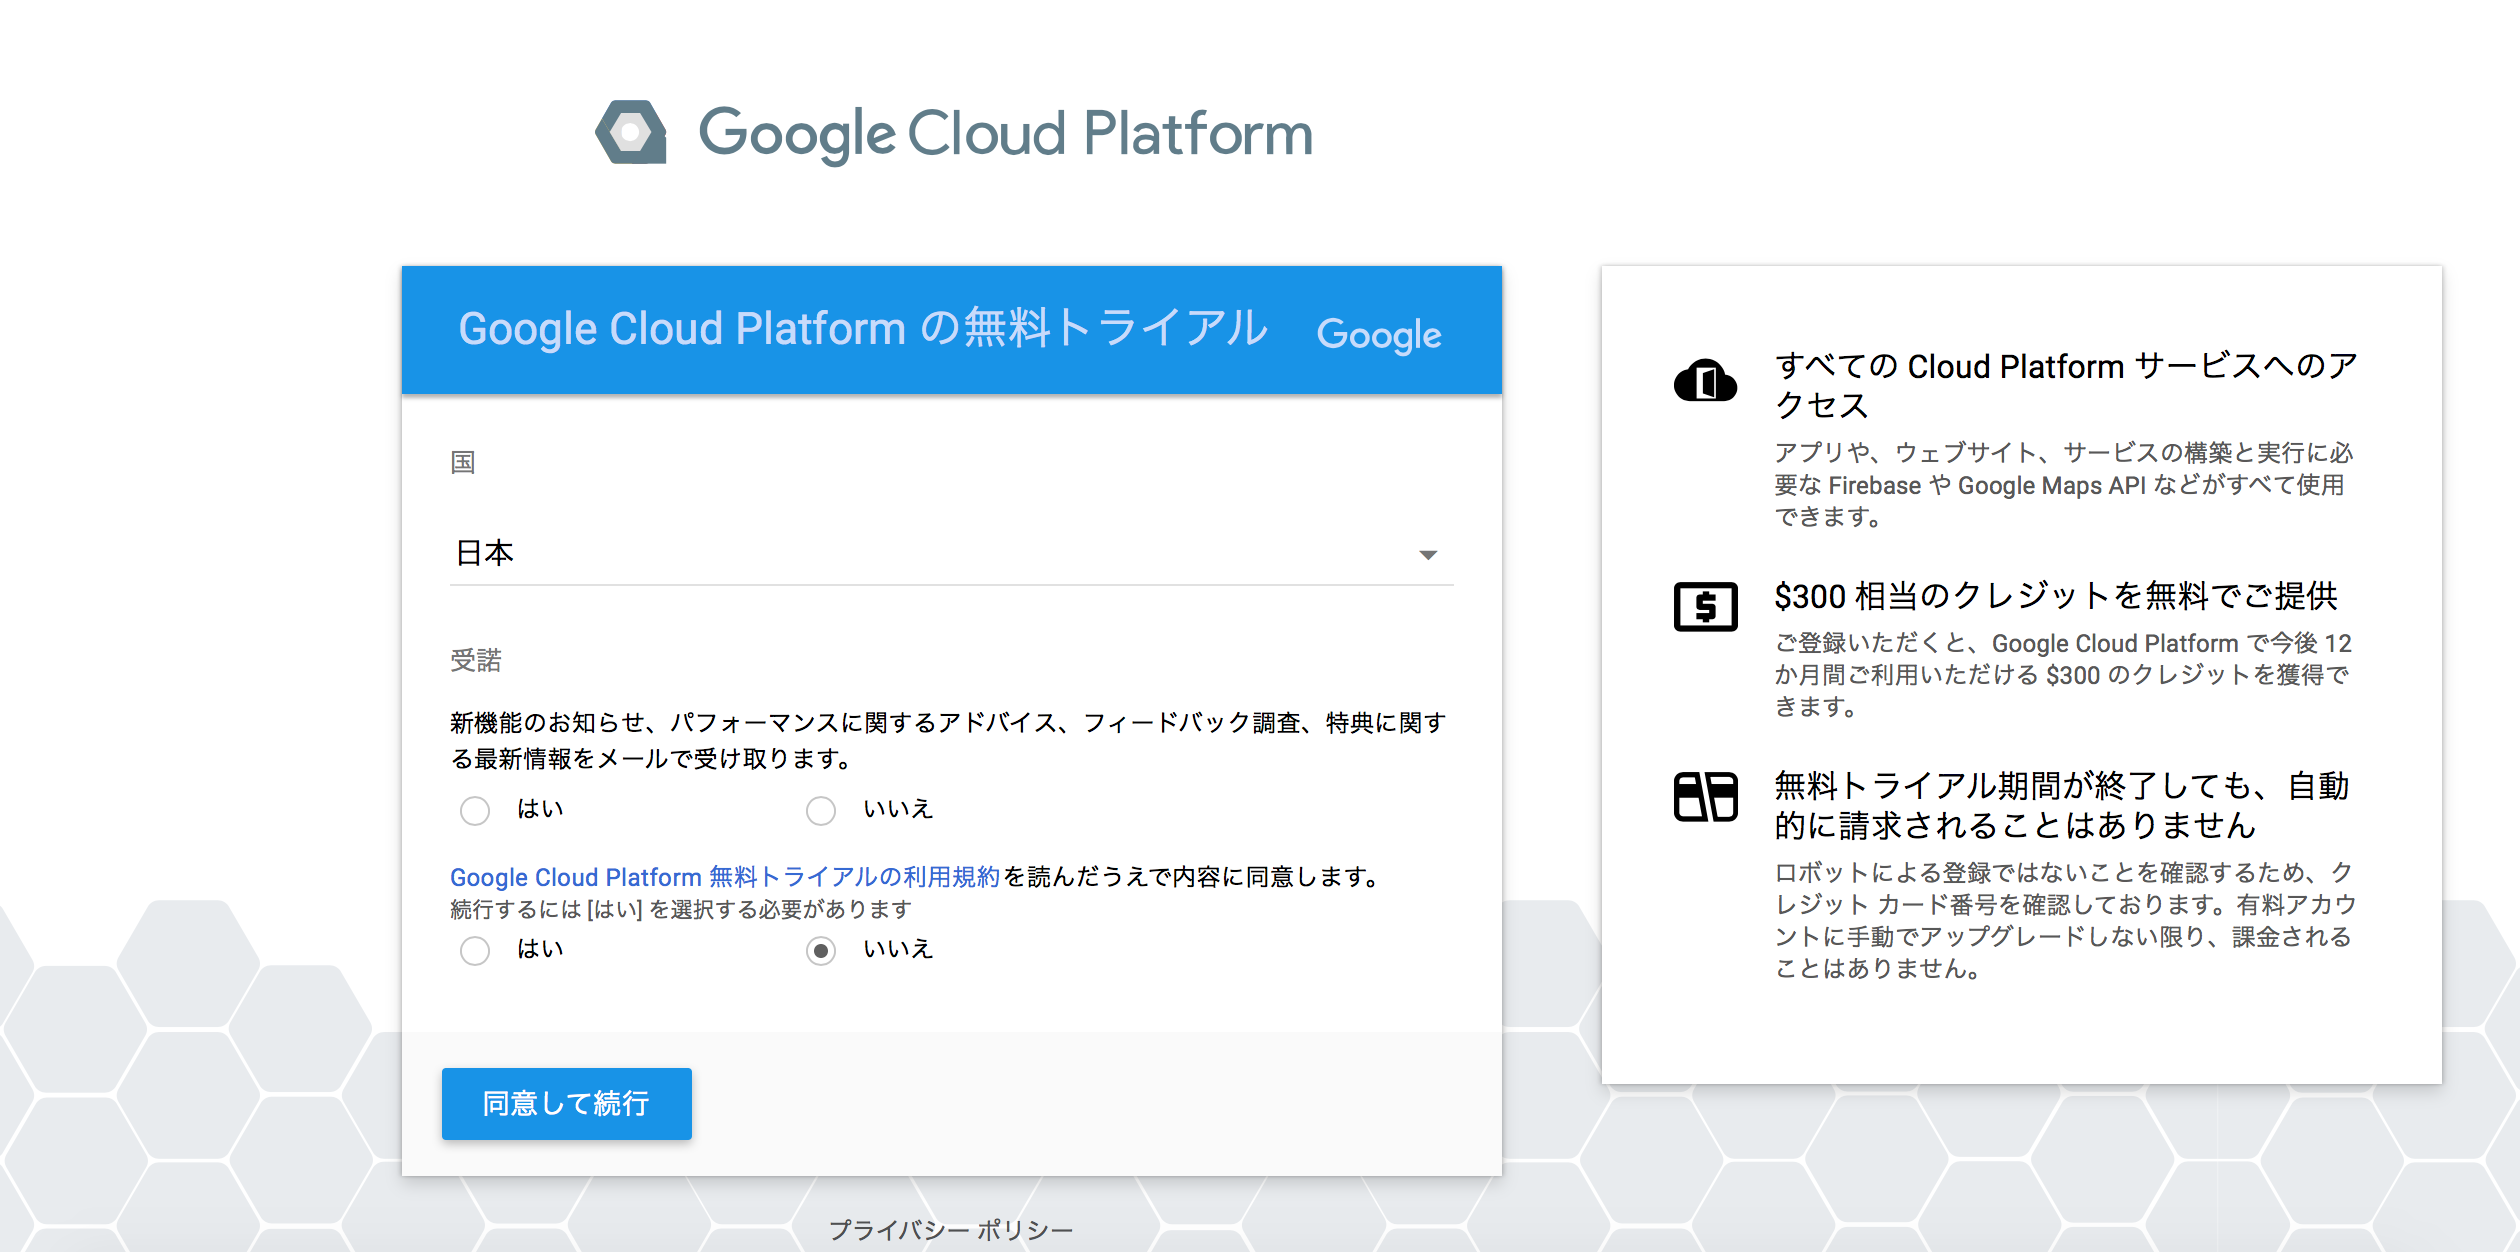
Task: Open the country dropdown showing 日本
Action: pyautogui.click(x=951, y=553)
